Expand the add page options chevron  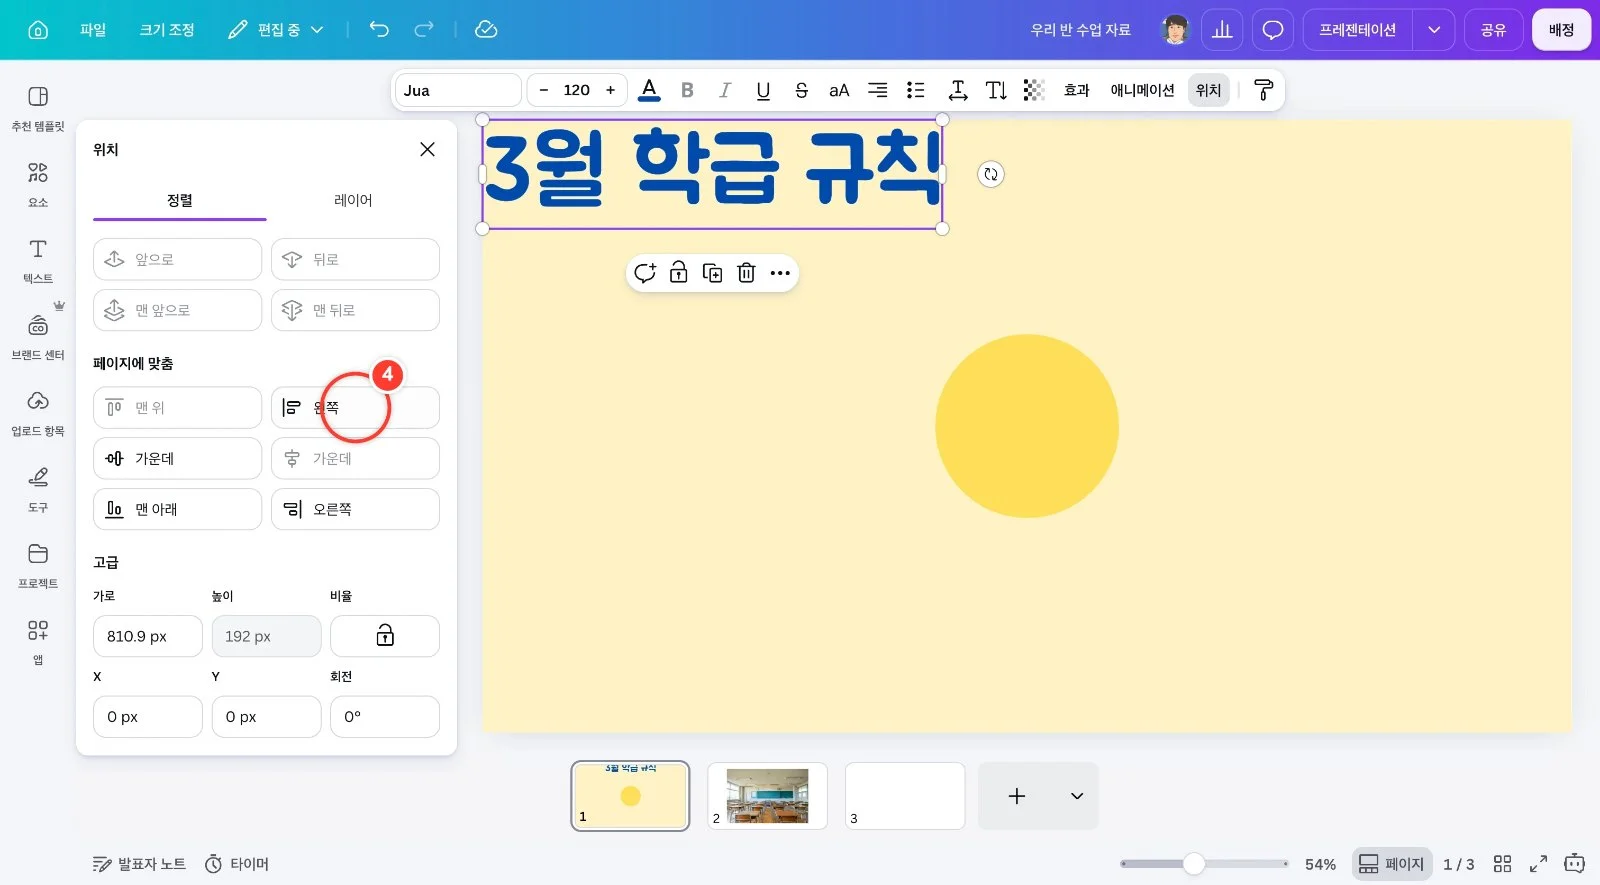(1077, 796)
